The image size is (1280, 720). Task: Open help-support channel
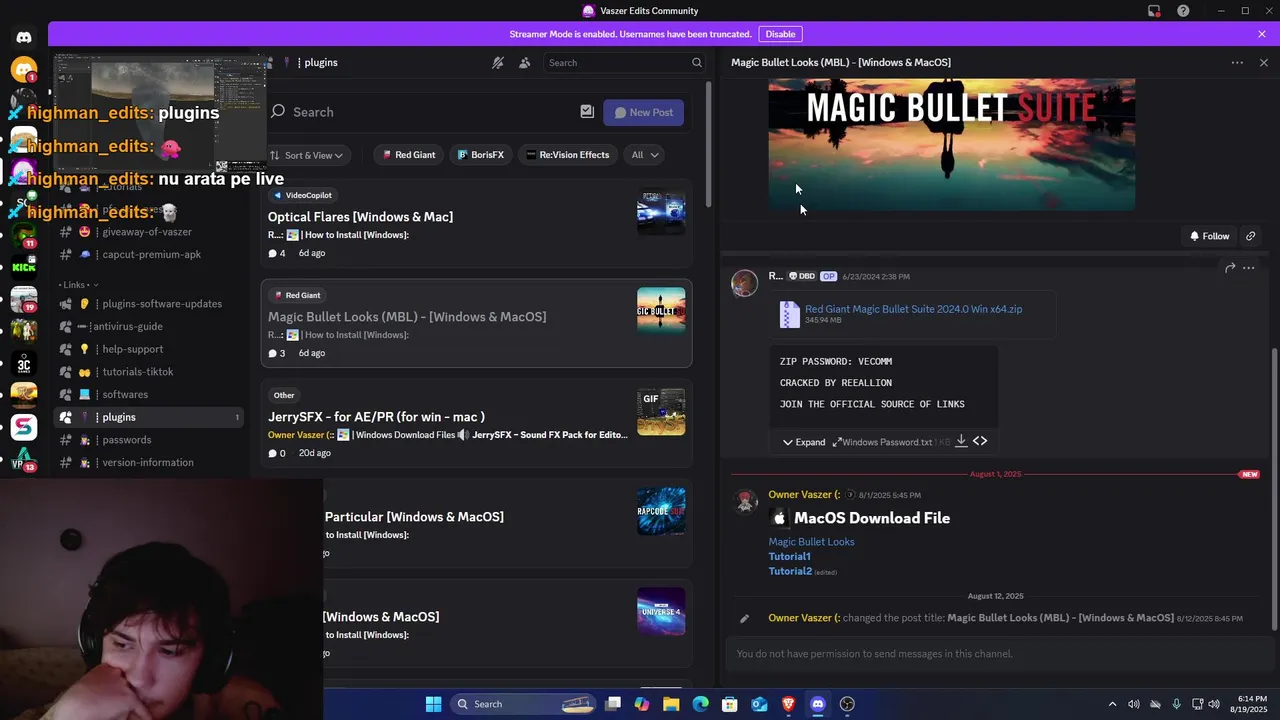[x=148, y=349]
